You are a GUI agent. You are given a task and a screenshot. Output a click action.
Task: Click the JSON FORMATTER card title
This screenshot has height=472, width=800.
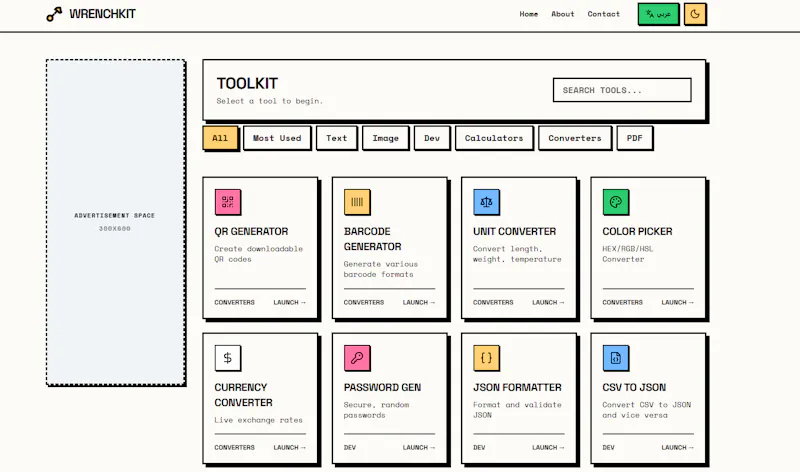[x=517, y=388]
